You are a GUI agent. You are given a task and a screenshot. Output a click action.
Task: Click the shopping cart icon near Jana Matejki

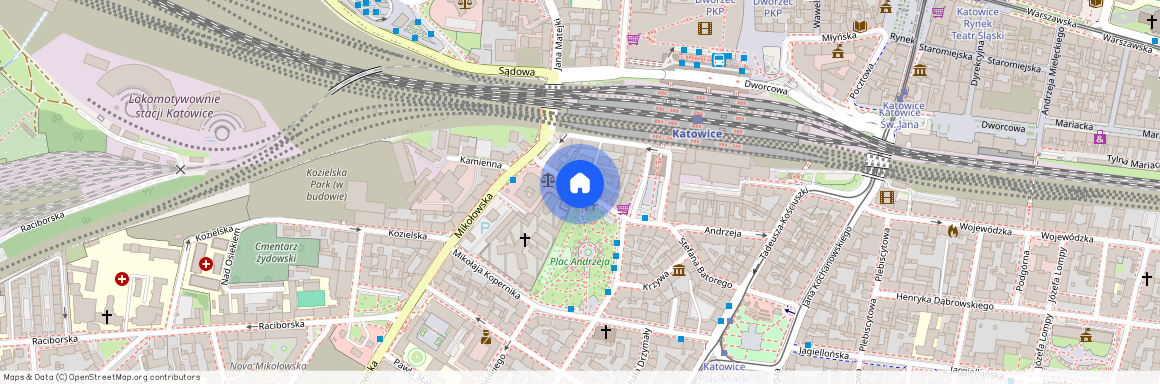tap(633, 39)
